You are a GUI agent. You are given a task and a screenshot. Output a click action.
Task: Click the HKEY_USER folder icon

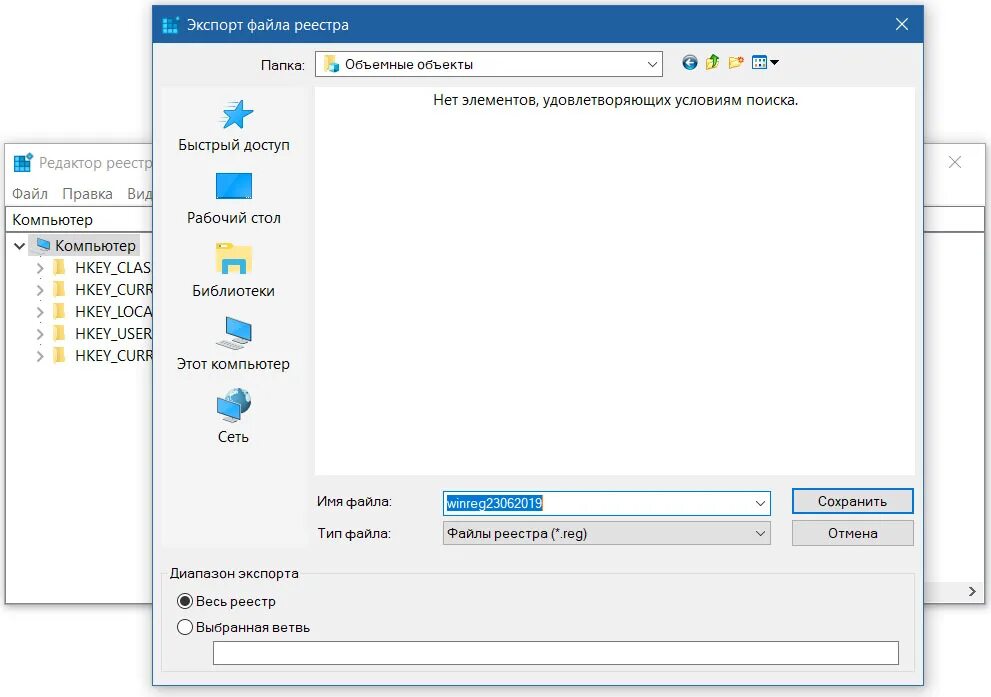tap(59, 334)
